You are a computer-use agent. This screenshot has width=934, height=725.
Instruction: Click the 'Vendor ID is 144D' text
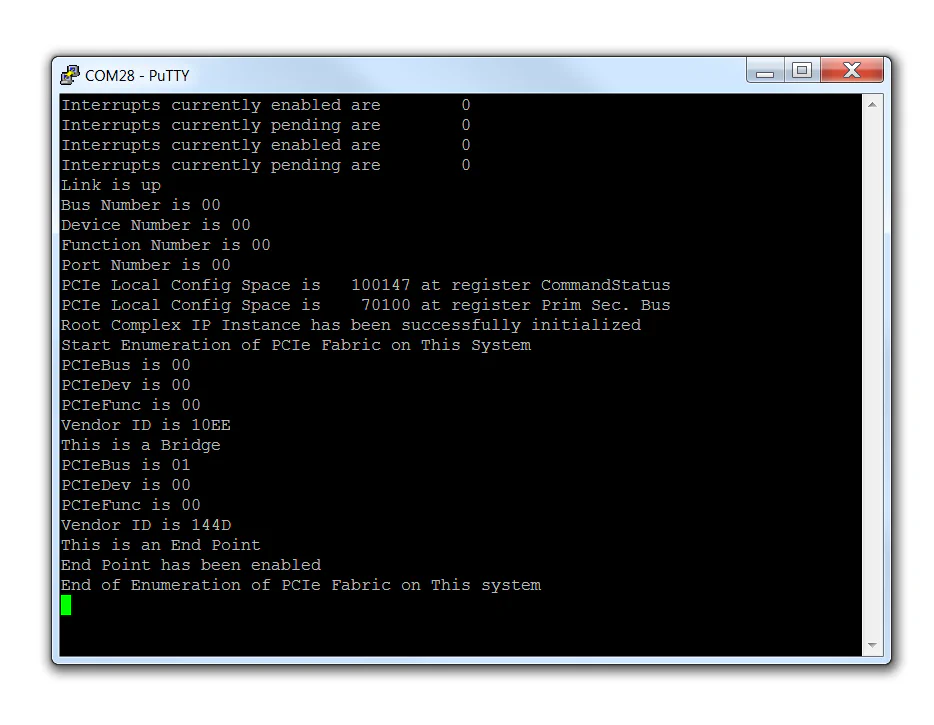146,524
